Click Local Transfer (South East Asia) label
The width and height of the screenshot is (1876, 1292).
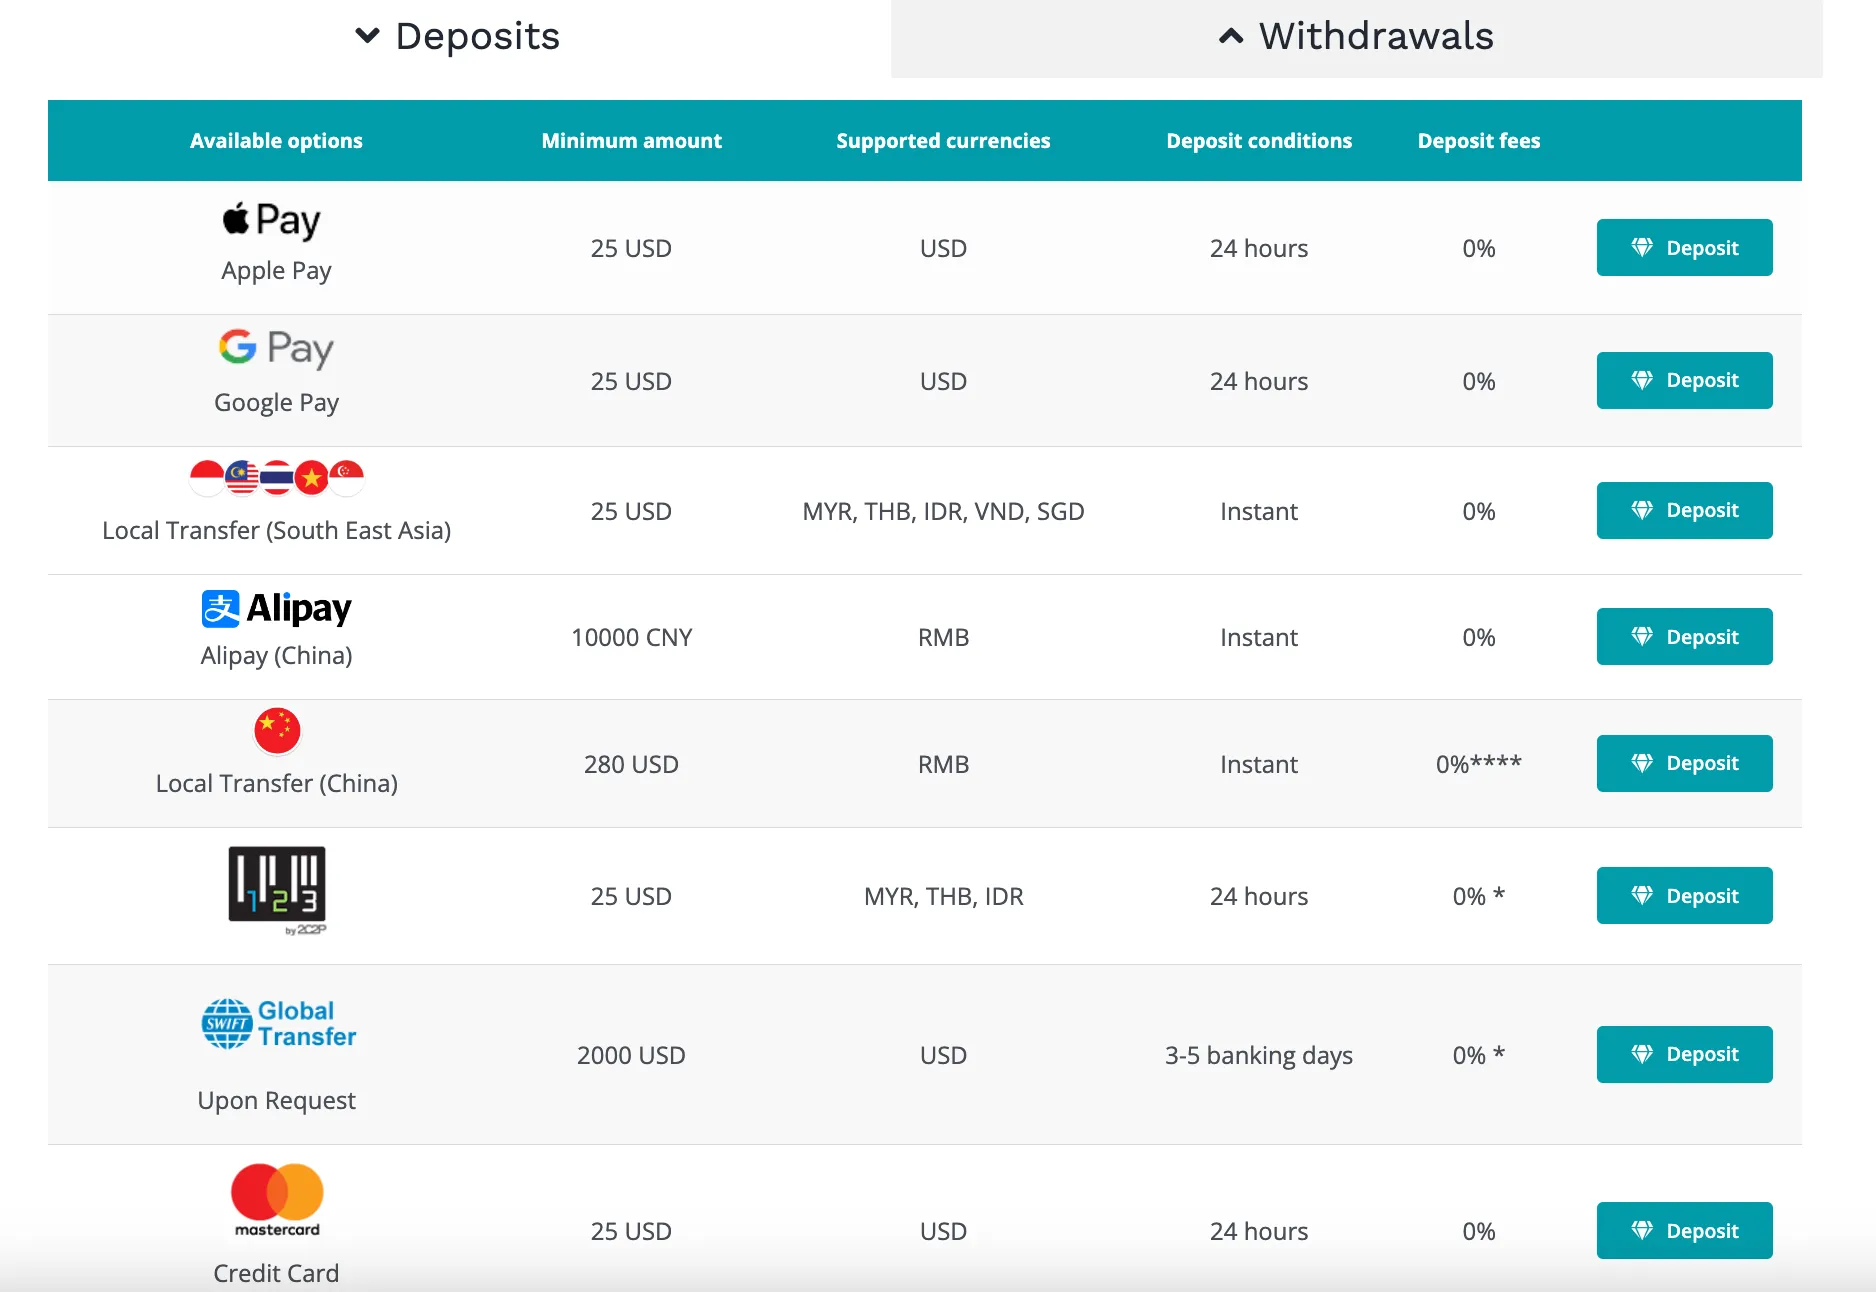(x=277, y=530)
